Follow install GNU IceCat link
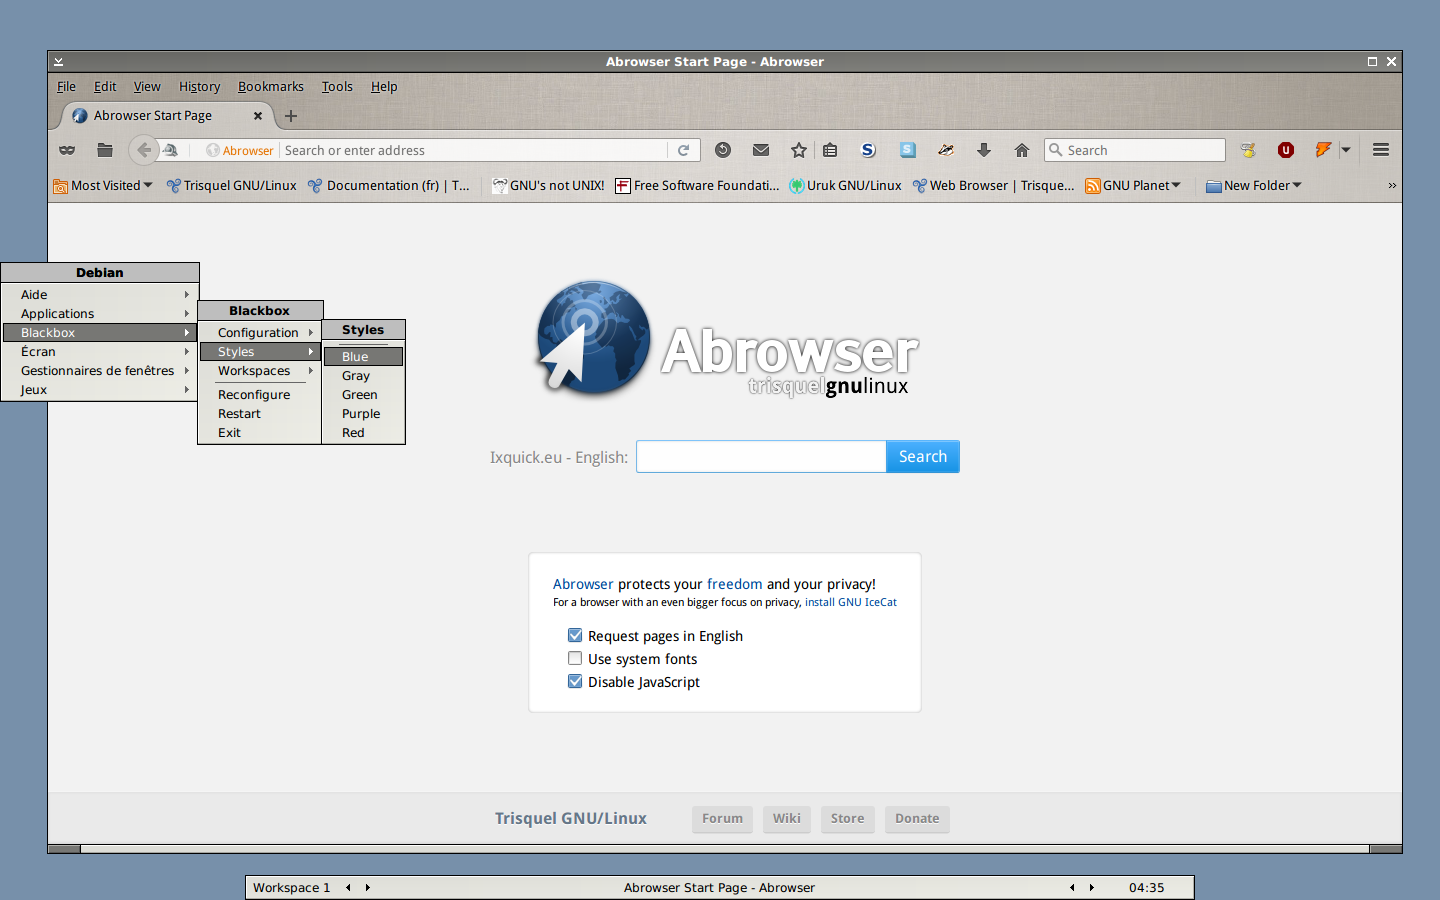The width and height of the screenshot is (1440, 900). (851, 602)
